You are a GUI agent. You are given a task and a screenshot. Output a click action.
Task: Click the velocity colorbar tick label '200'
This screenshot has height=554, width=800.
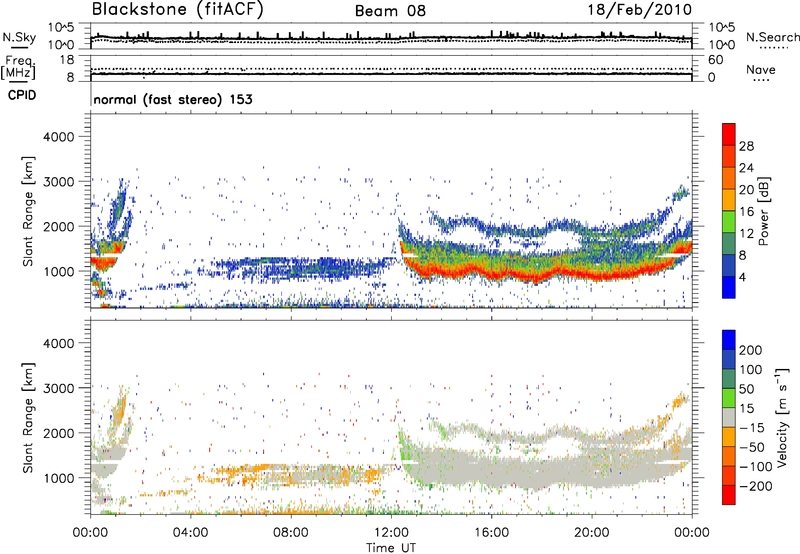(751, 350)
